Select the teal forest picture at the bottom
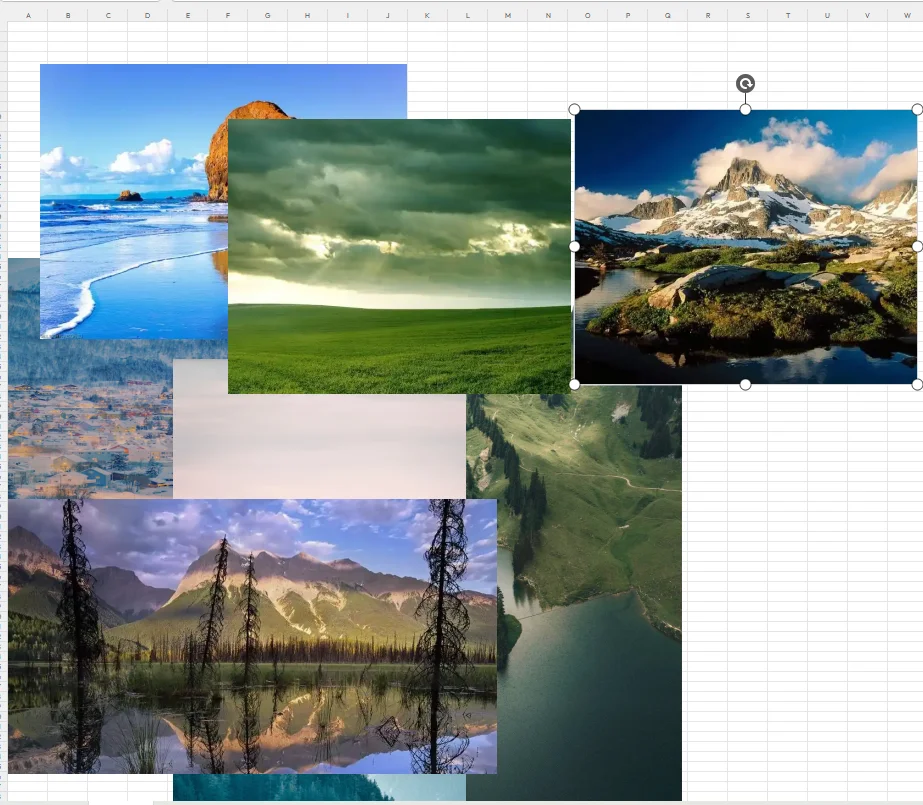The width and height of the screenshot is (923, 805). click(319, 787)
